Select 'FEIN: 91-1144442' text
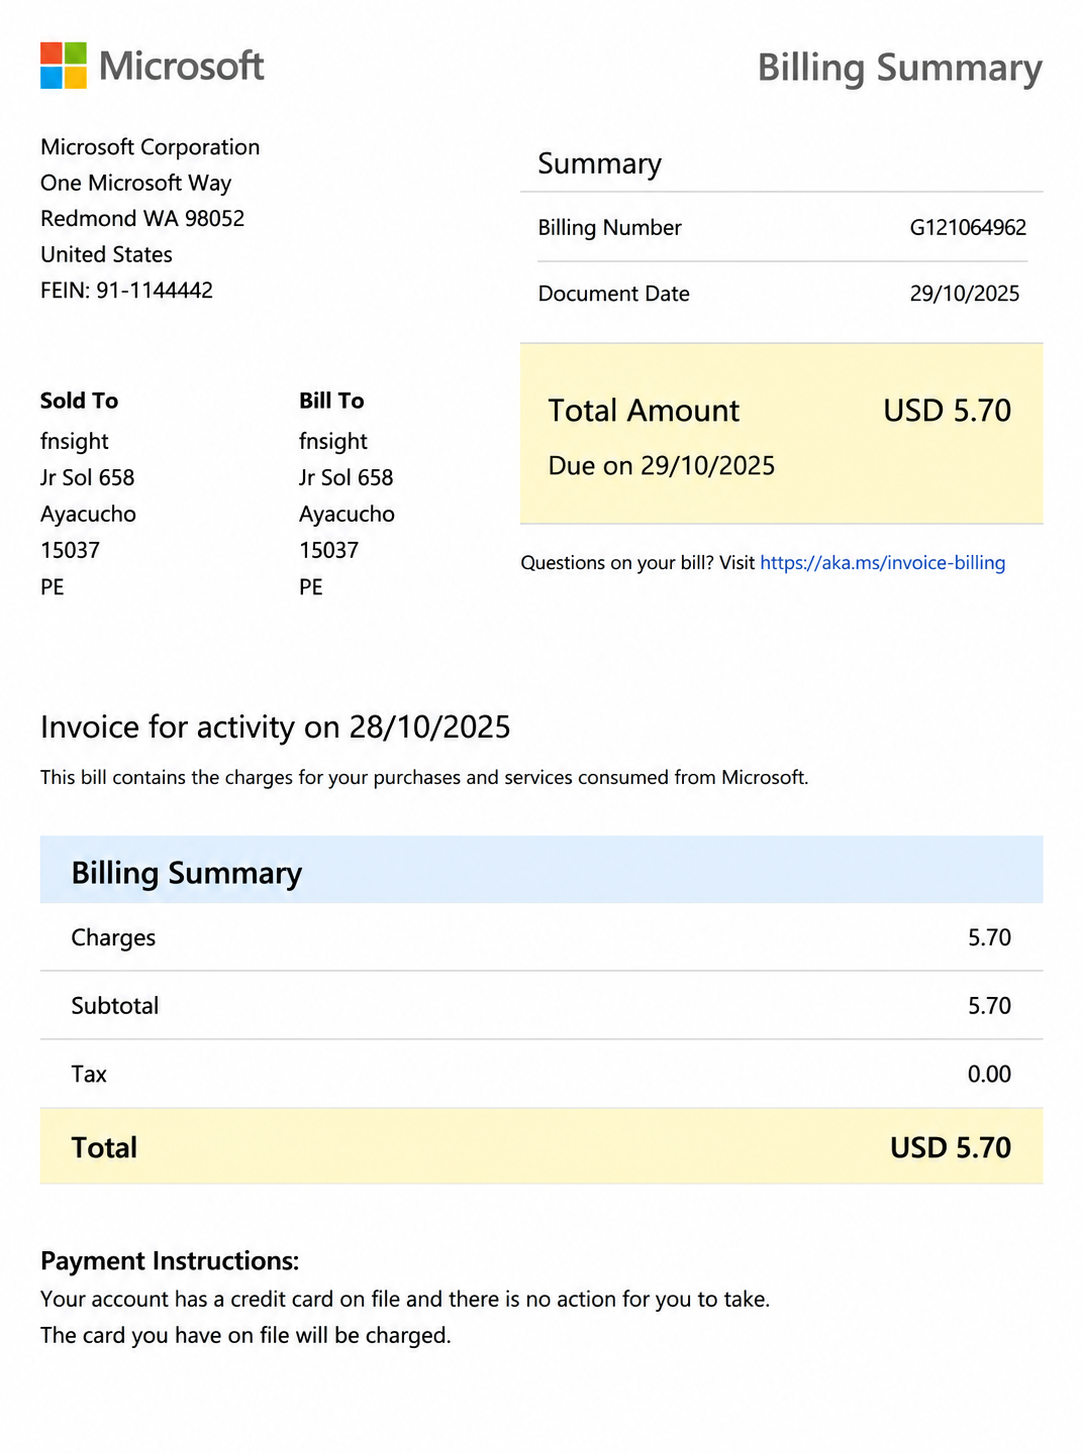This screenshot has height=1453, width=1083. [x=126, y=290]
